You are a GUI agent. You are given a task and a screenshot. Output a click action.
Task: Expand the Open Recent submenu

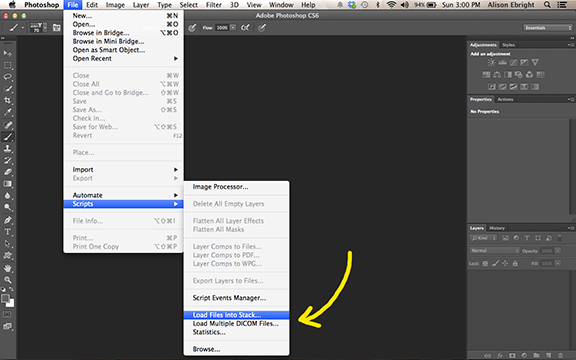click(123, 58)
